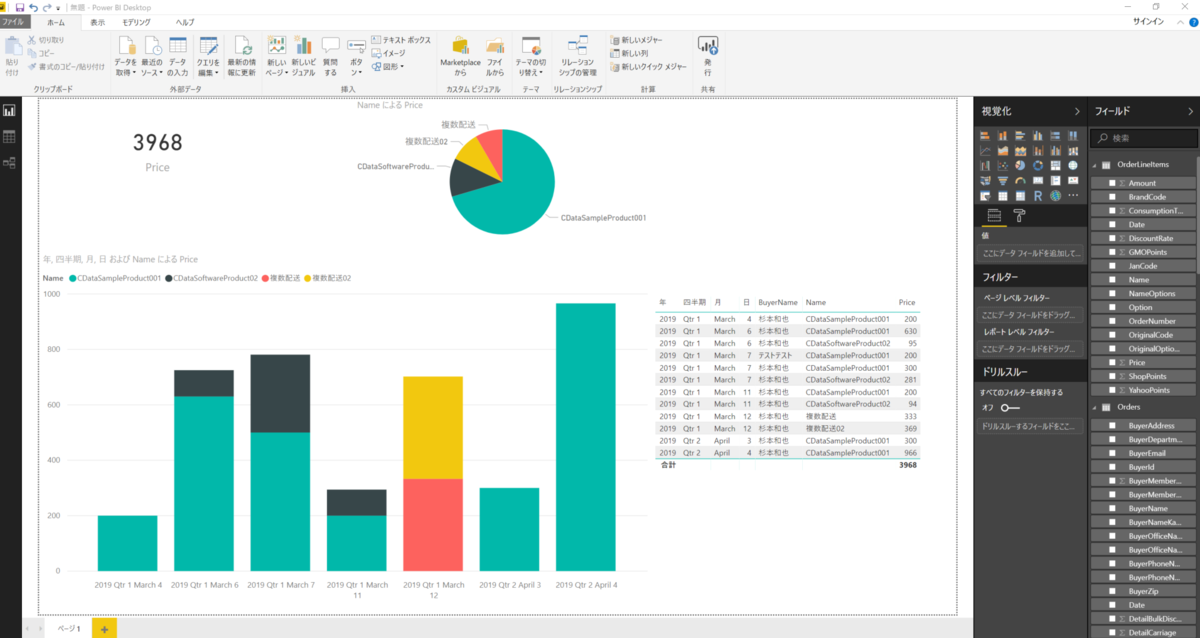Open Marketplace から custom visuals icon

point(460,57)
